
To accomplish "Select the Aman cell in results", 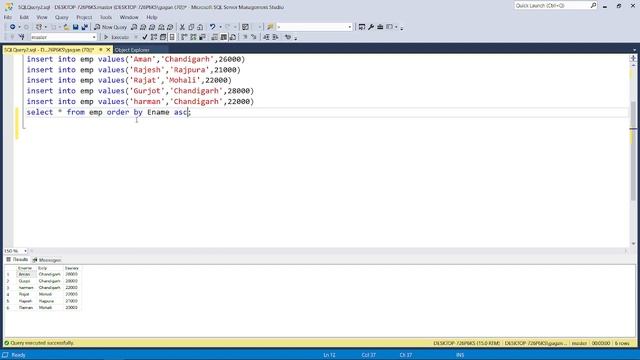I will [26, 274].
